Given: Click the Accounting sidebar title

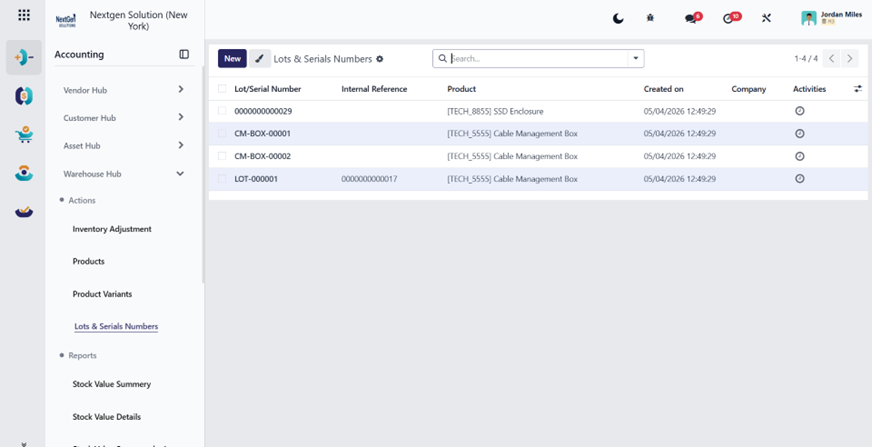Looking at the screenshot, I should 79,54.
